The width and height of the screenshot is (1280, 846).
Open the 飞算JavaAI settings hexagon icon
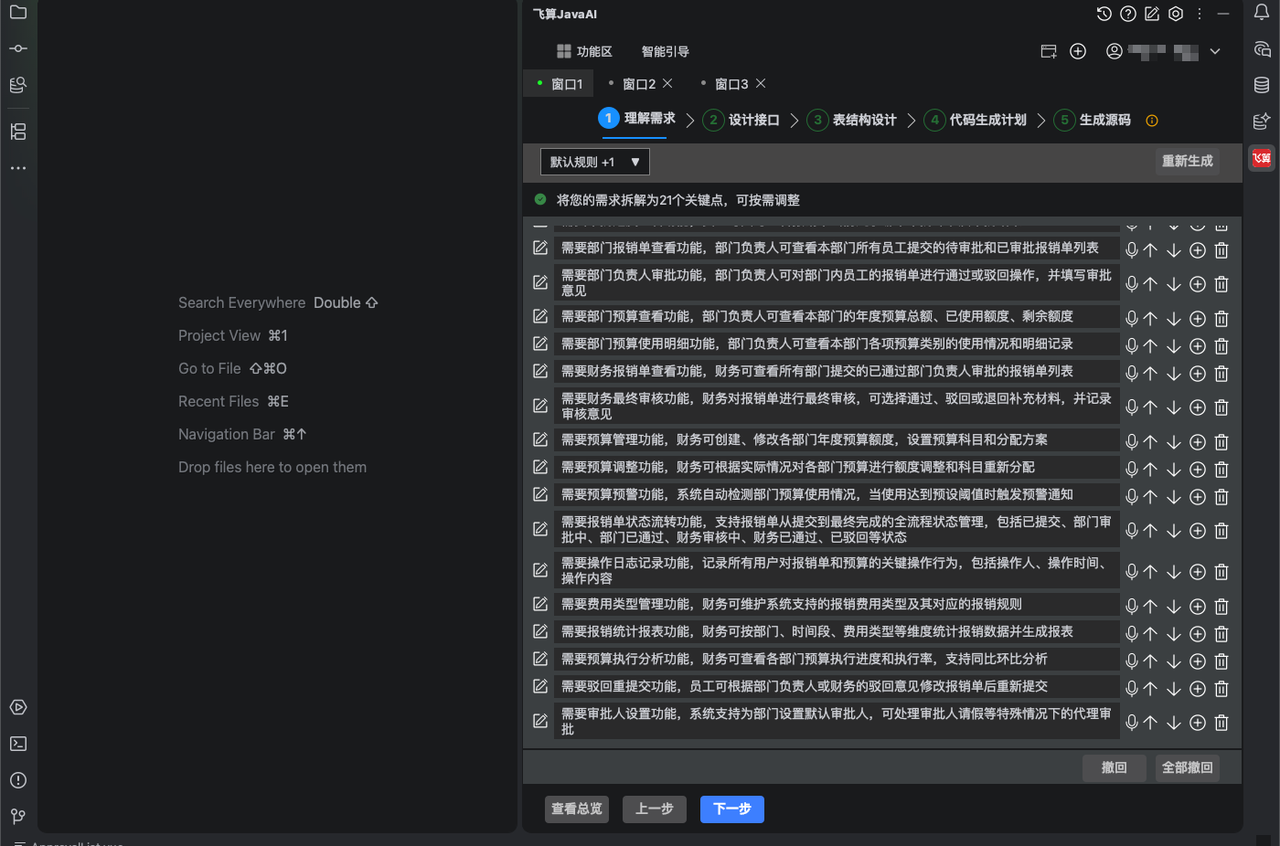[x=1176, y=14]
